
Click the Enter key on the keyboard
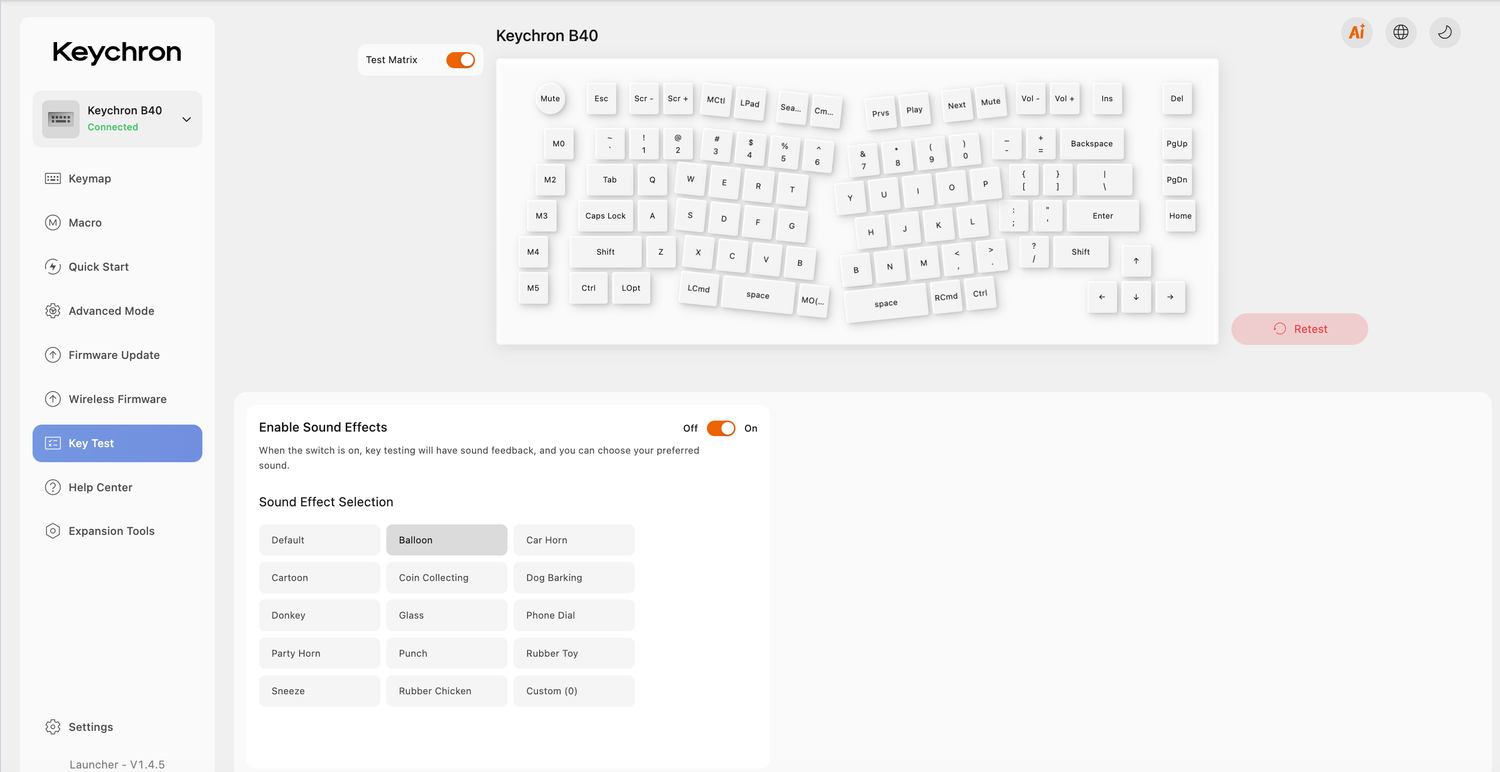[1103, 216]
